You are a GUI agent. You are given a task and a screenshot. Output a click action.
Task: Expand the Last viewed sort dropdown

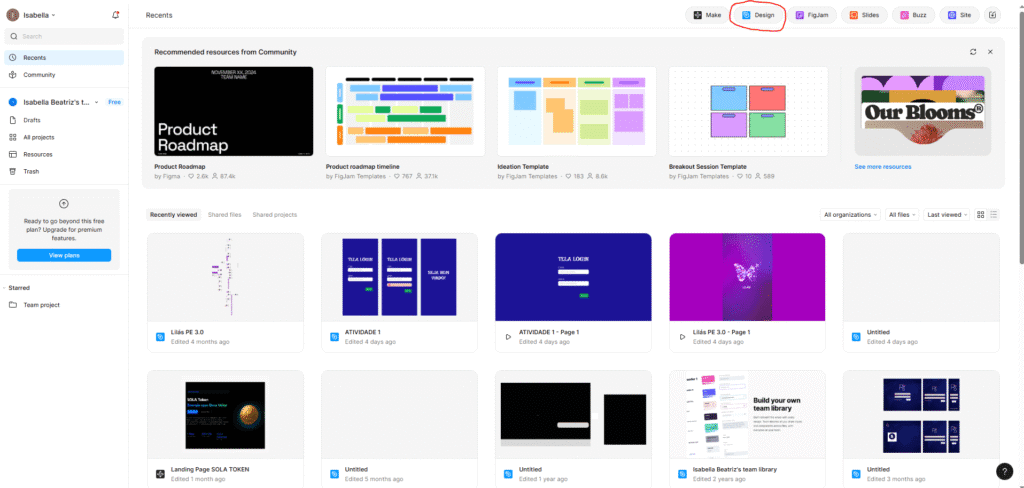click(x=947, y=215)
